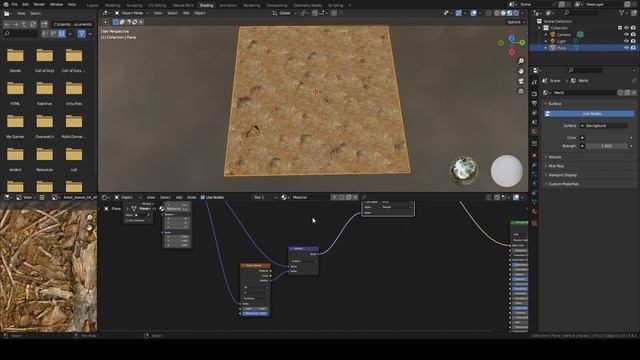Disable the Camera object in renders
Image resolution: width=640 pixels, height=360 pixels.
pyautogui.click(x=633, y=35)
